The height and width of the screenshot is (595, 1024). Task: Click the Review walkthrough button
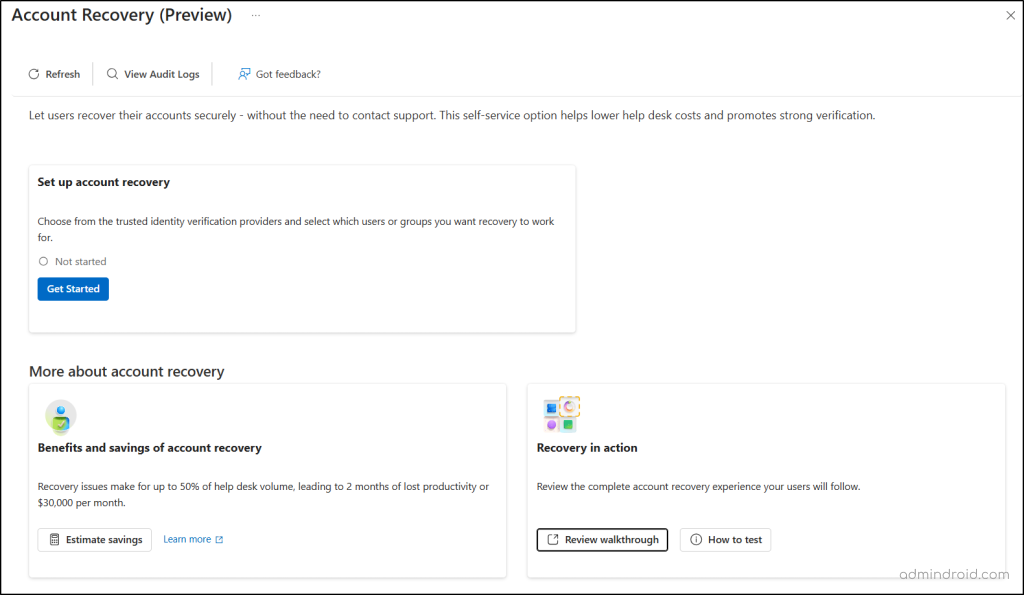(x=602, y=539)
